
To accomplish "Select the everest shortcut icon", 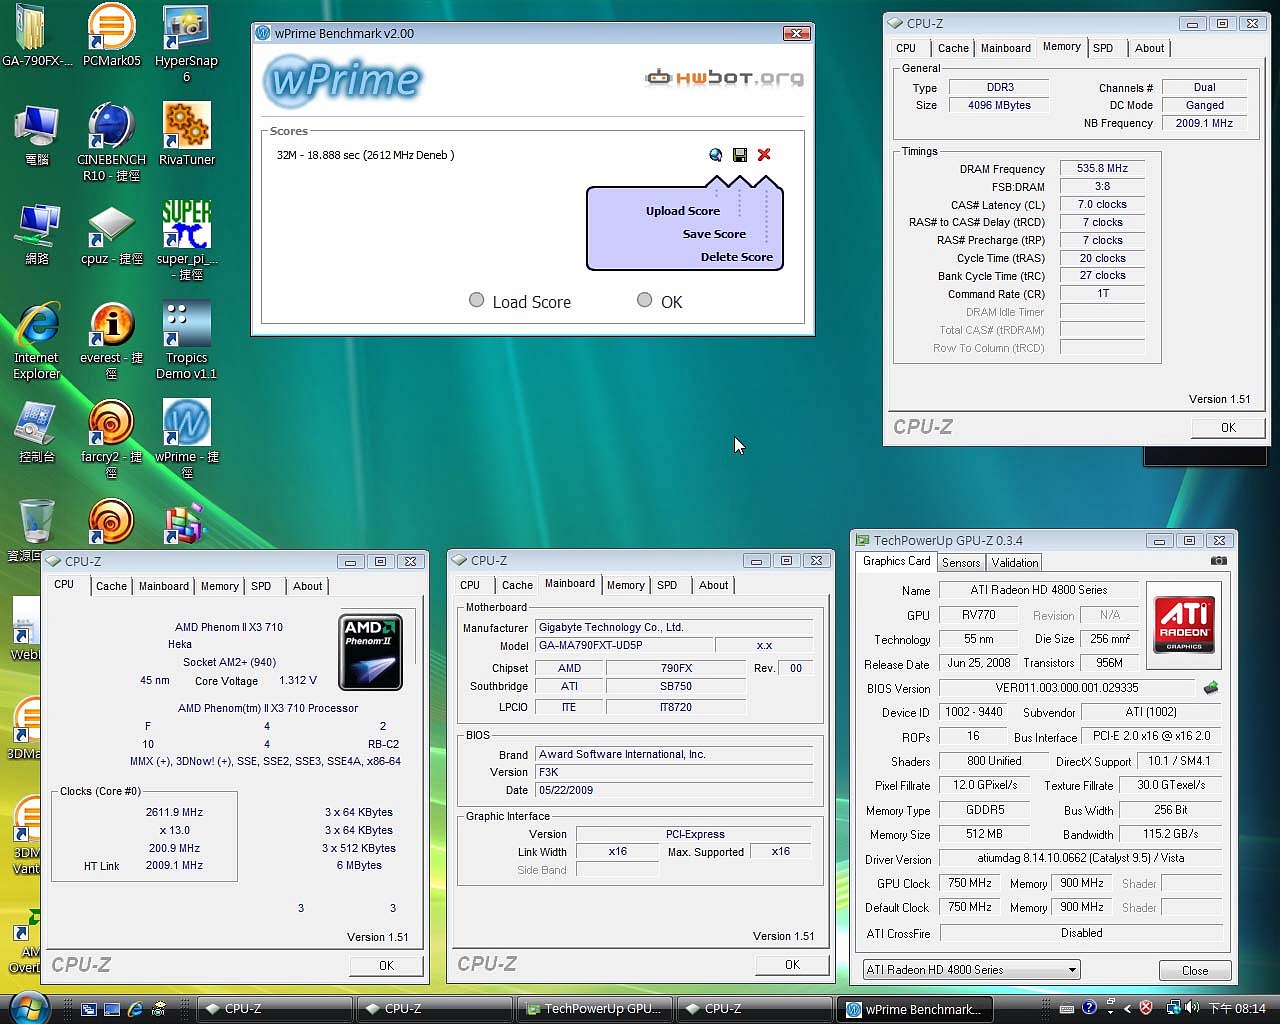I will click(x=111, y=341).
